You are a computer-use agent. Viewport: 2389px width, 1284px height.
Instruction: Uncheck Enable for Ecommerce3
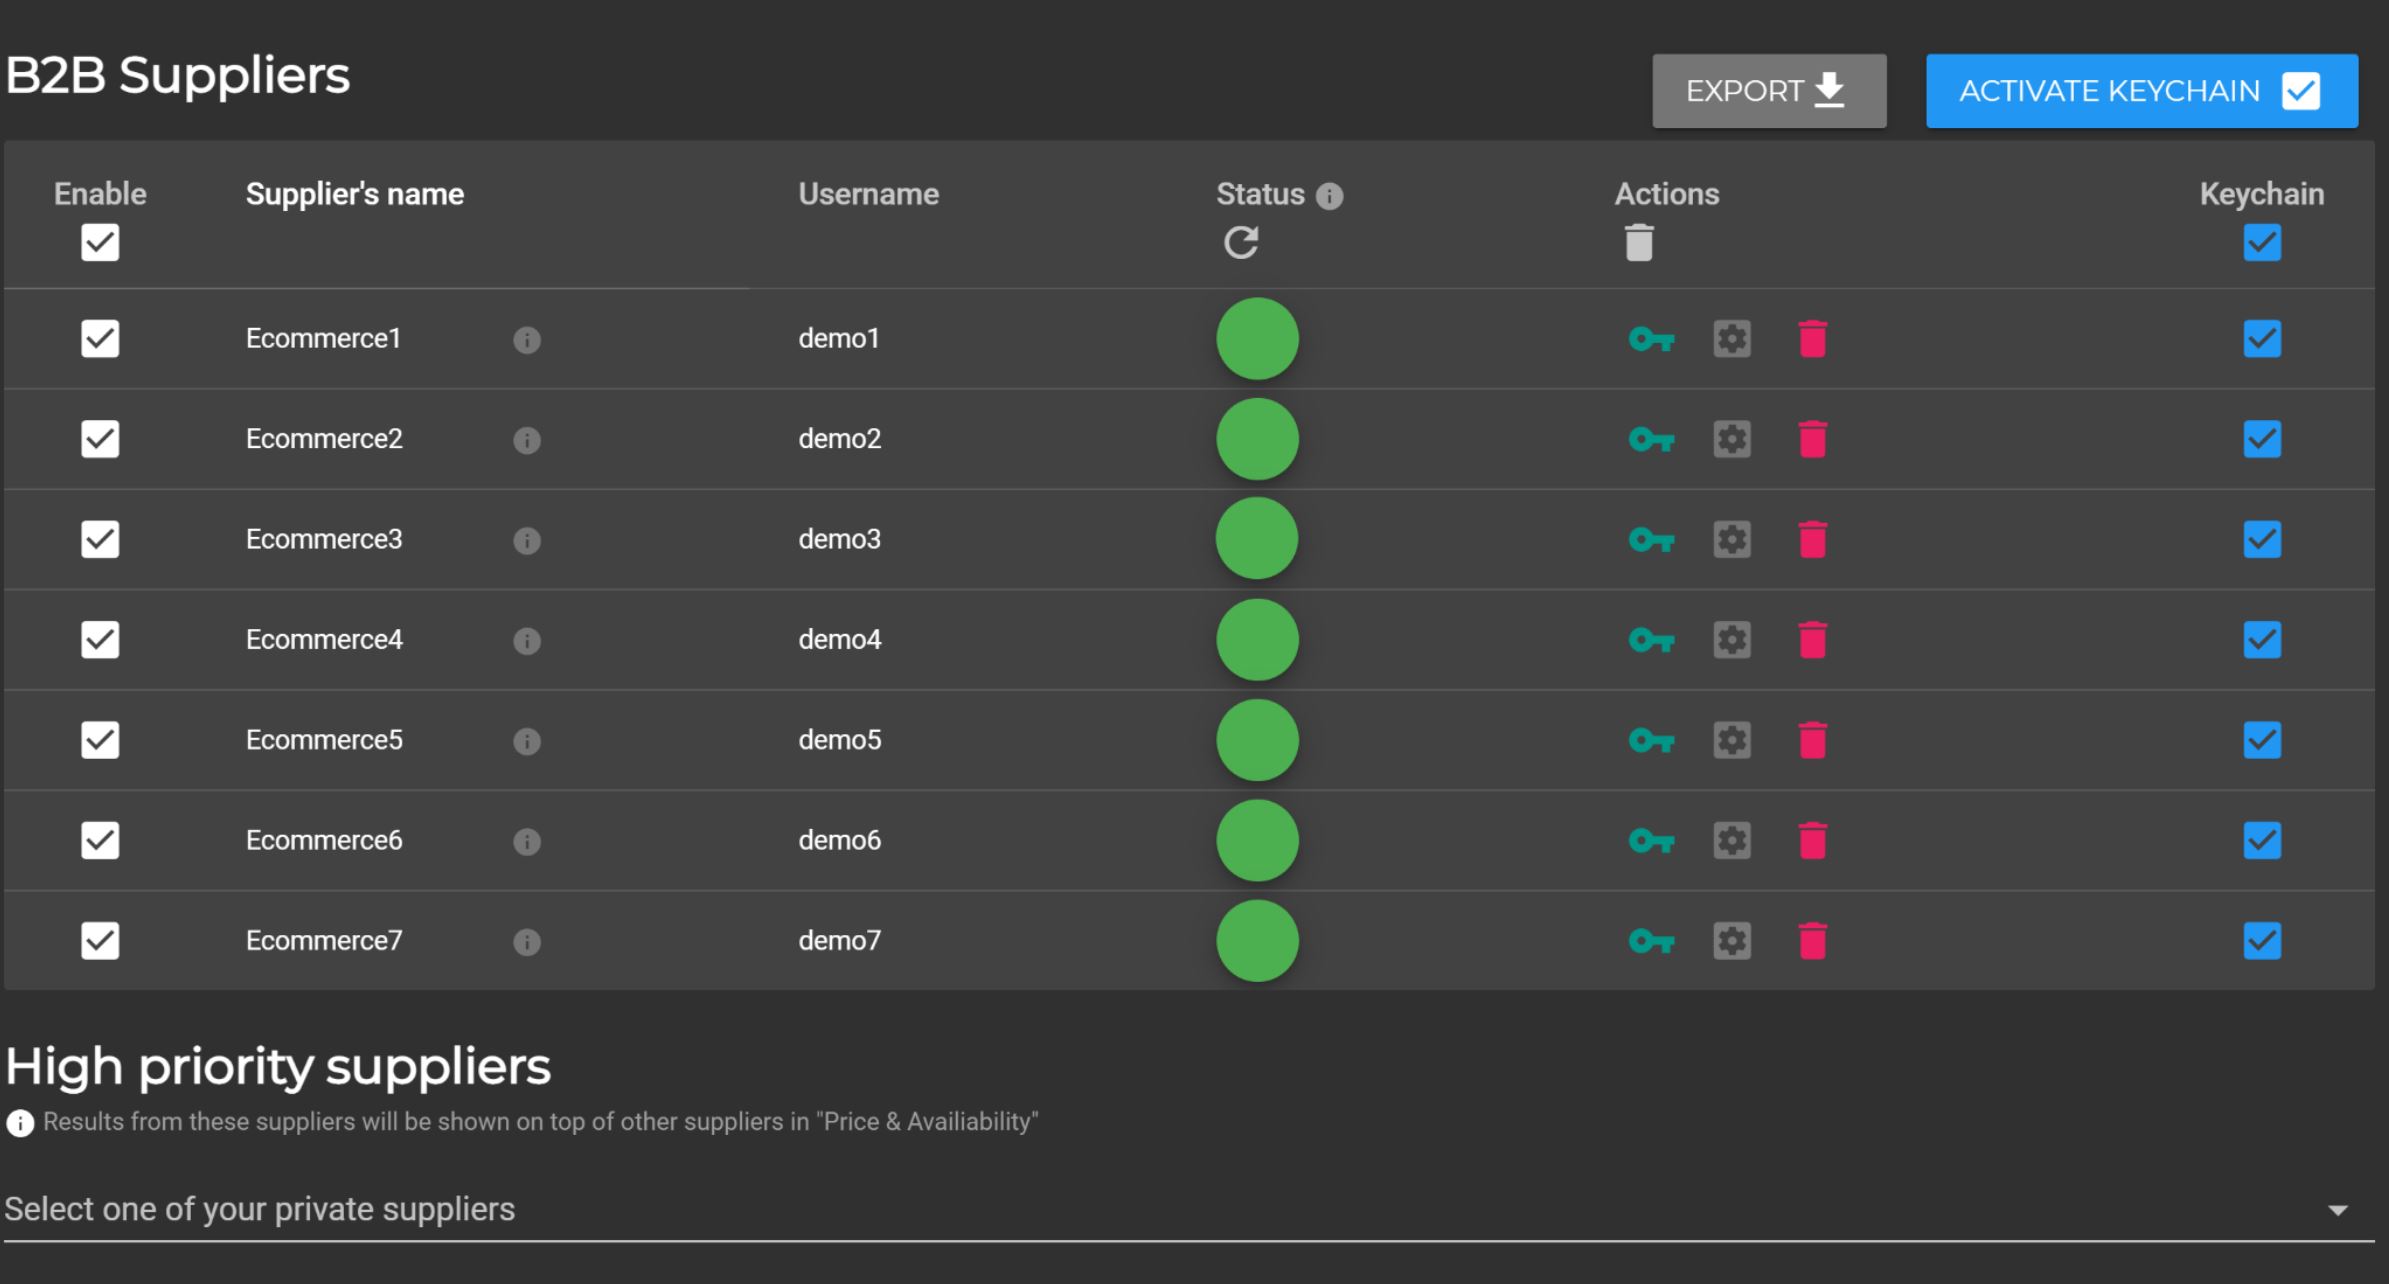(x=100, y=540)
